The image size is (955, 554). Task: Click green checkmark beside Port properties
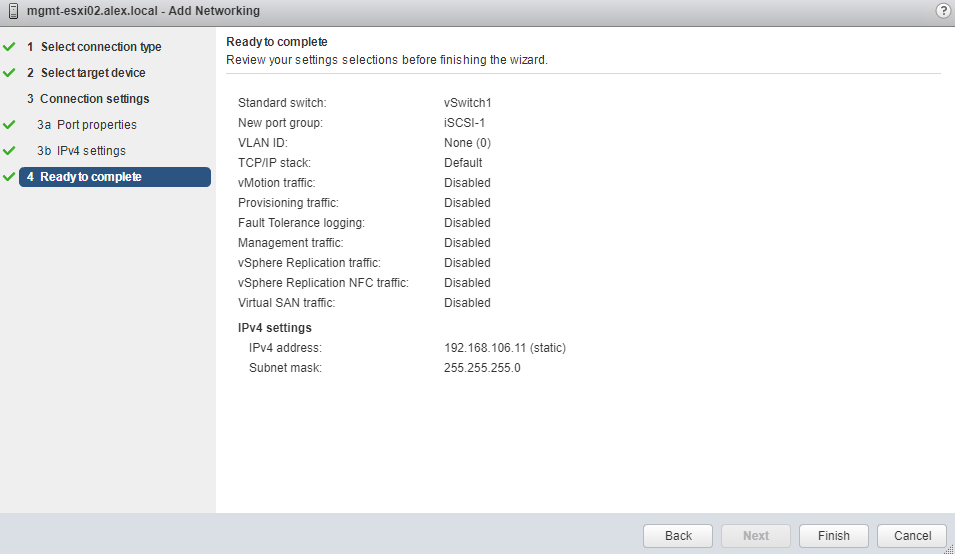coord(10,125)
